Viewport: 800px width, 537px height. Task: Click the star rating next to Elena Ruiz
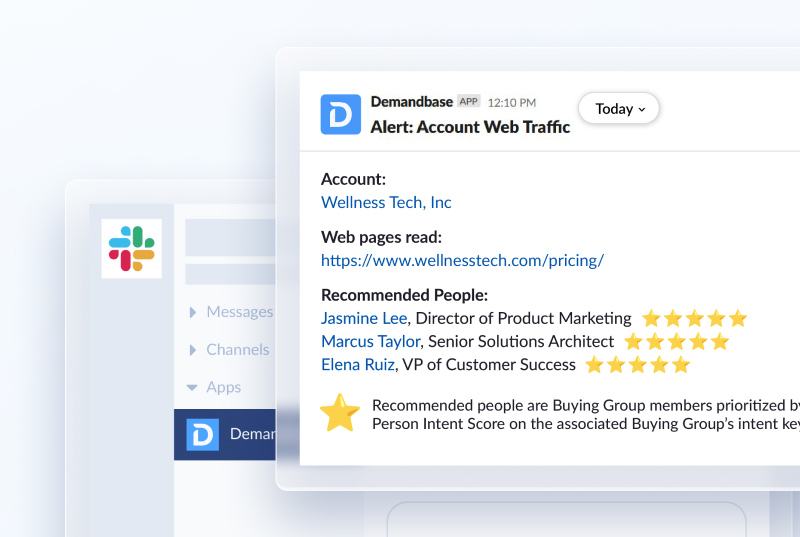pos(638,365)
